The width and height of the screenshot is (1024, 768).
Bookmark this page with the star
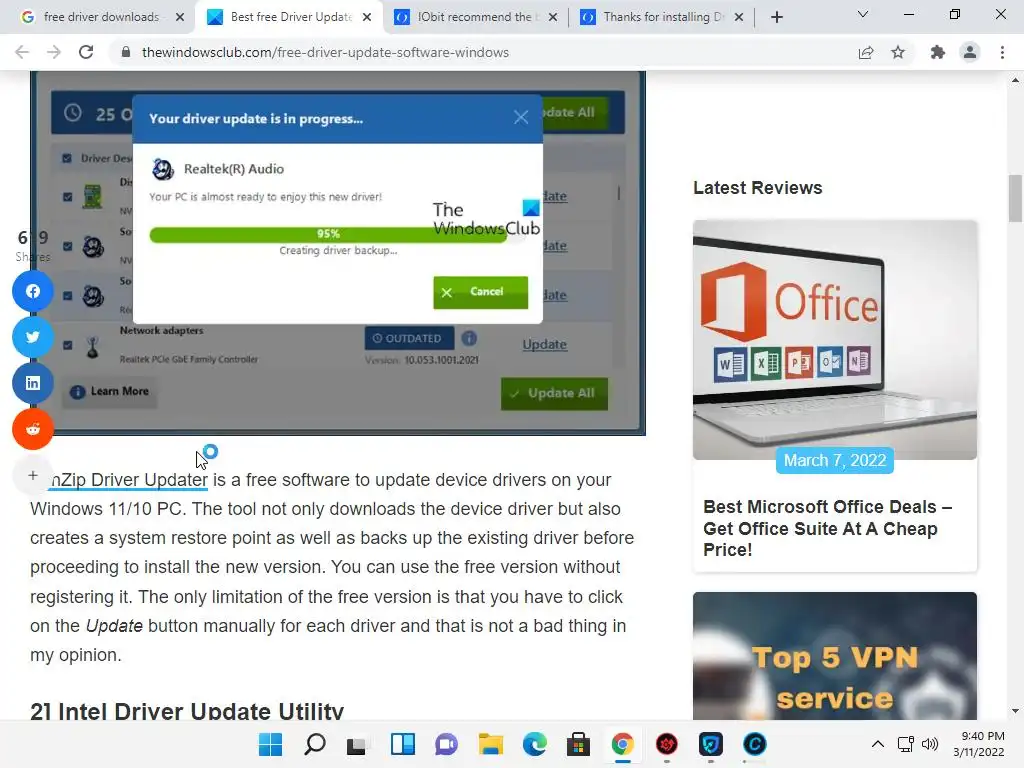pyautogui.click(x=898, y=52)
